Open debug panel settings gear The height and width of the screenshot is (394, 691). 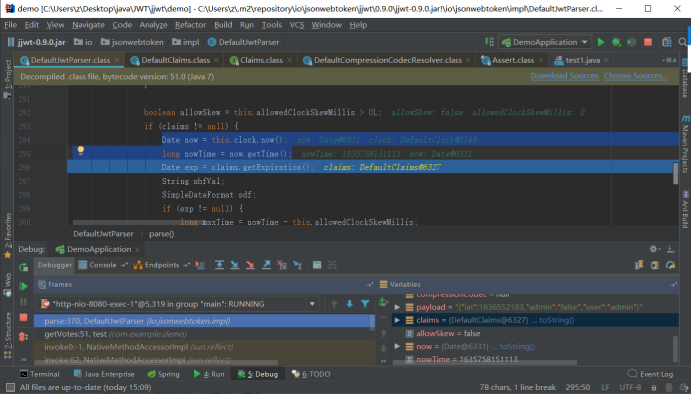654,249
